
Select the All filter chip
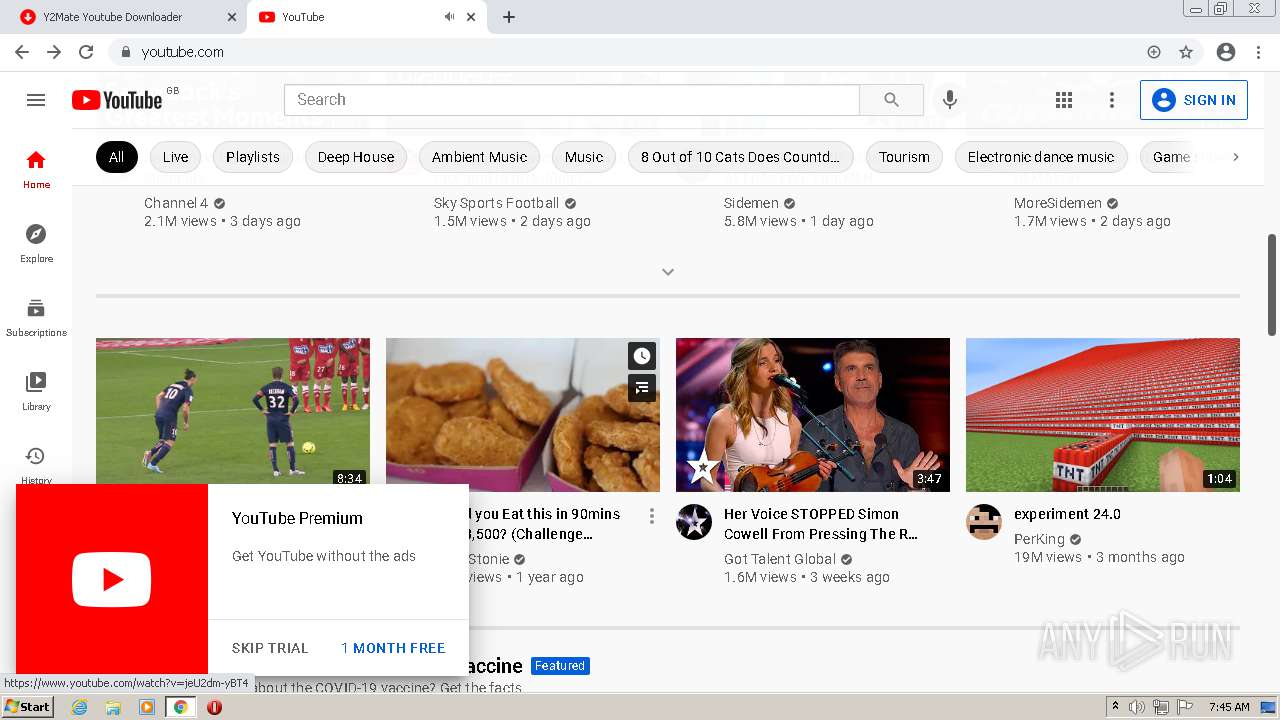(x=117, y=157)
